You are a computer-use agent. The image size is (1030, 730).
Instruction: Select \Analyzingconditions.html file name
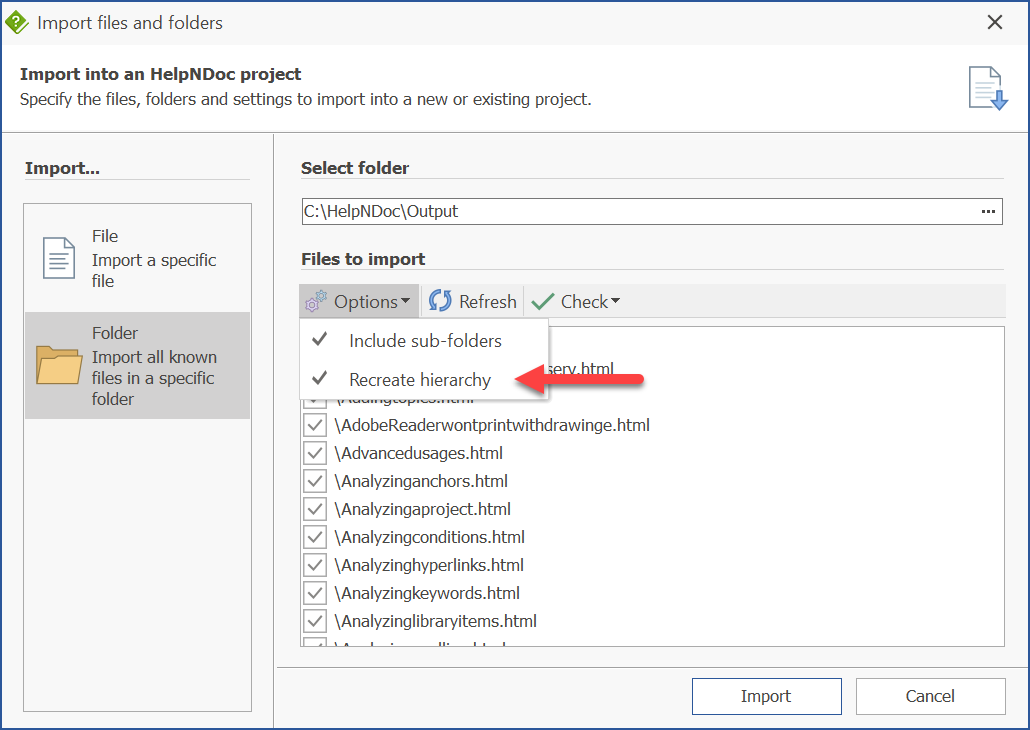(x=430, y=537)
